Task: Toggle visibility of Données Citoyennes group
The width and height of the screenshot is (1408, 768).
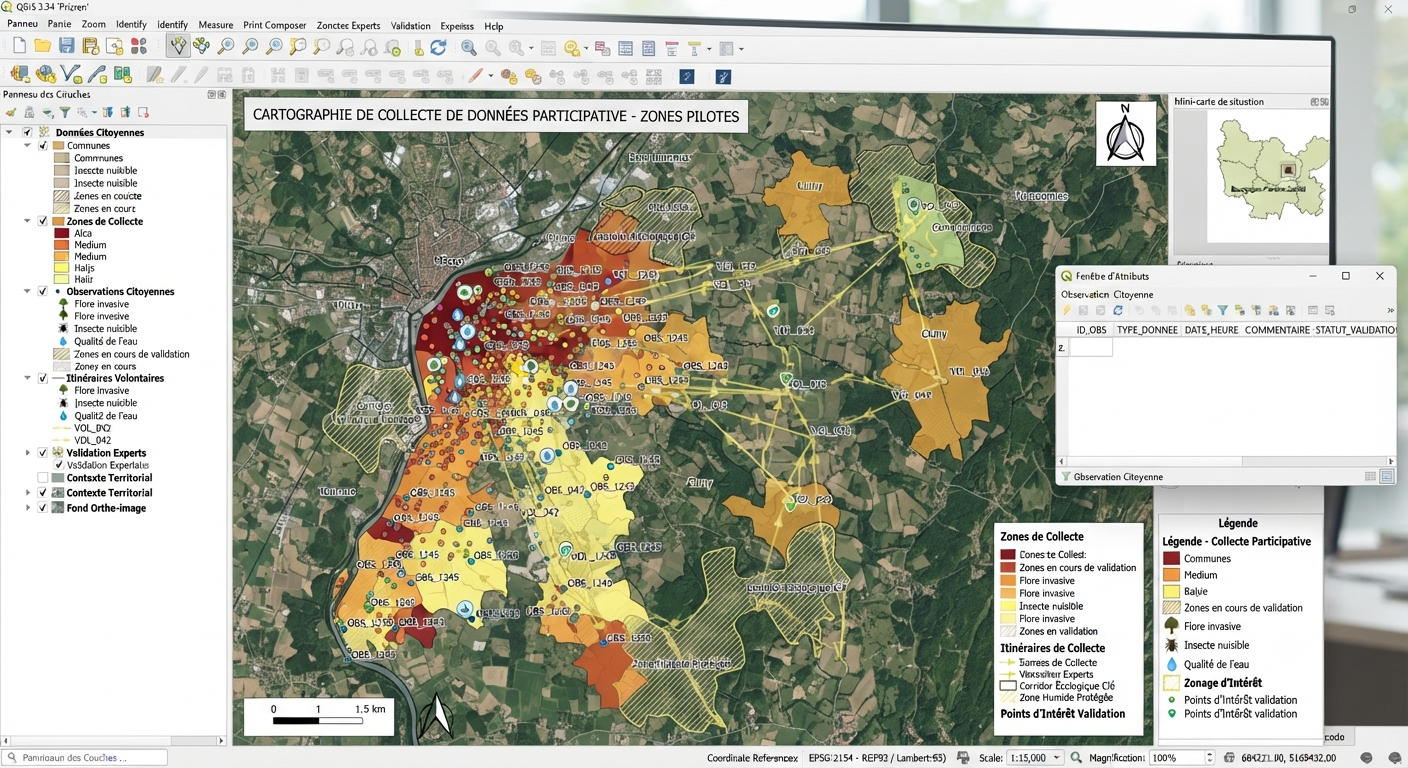Action: (28, 132)
